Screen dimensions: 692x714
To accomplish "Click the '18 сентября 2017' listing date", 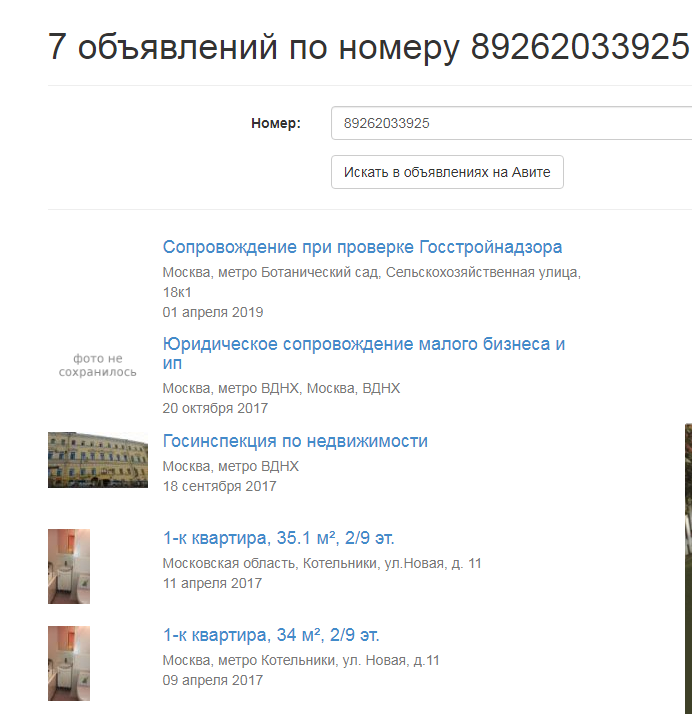I will pos(219,486).
